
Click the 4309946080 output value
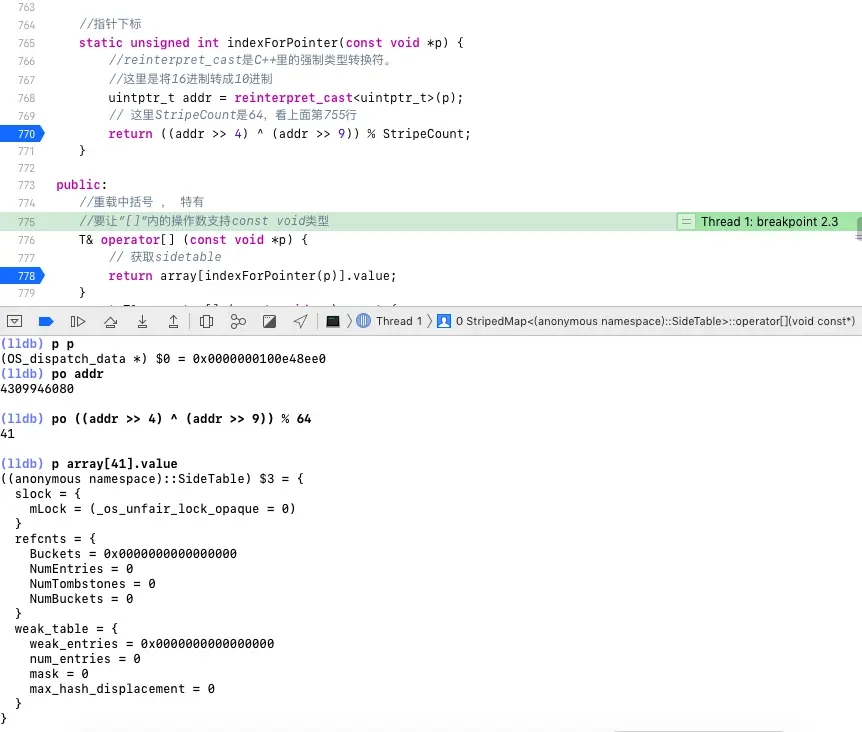coord(37,389)
